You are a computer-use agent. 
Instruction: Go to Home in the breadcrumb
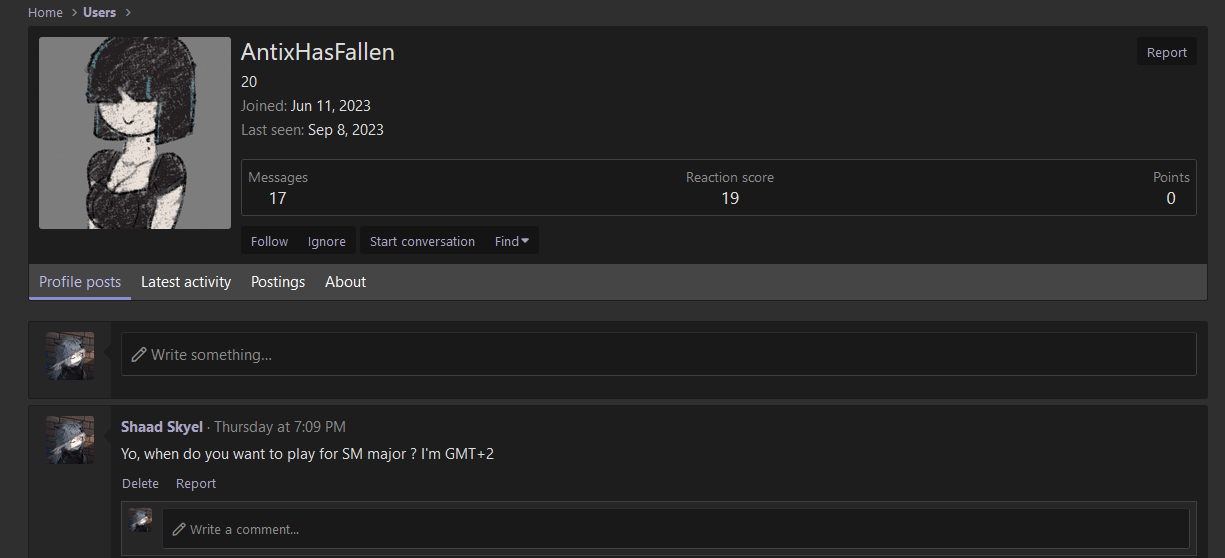(x=45, y=13)
